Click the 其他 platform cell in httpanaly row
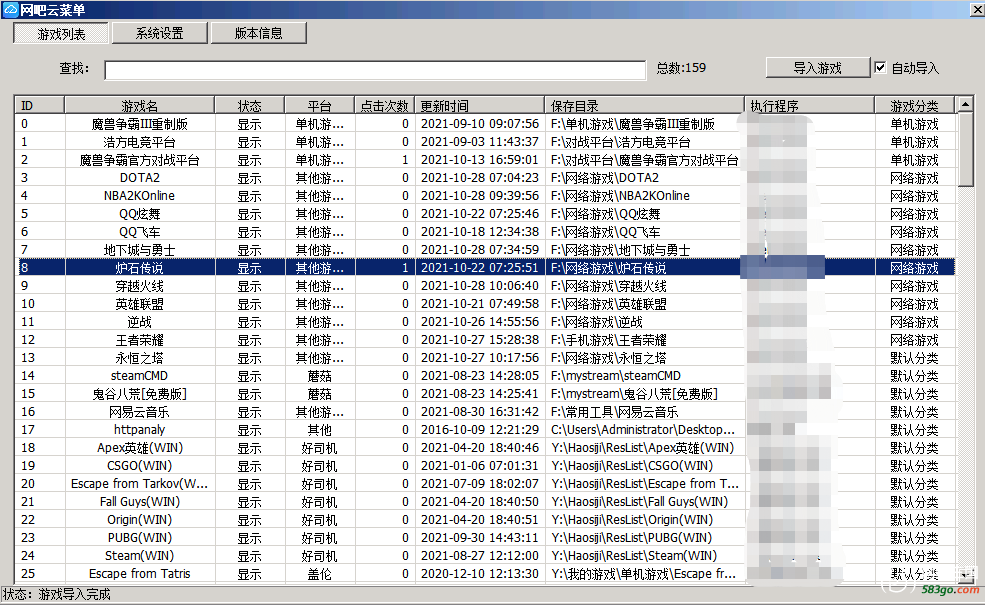The height and width of the screenshot is (605, 985). pyautogui.click(x=320, y=430)
